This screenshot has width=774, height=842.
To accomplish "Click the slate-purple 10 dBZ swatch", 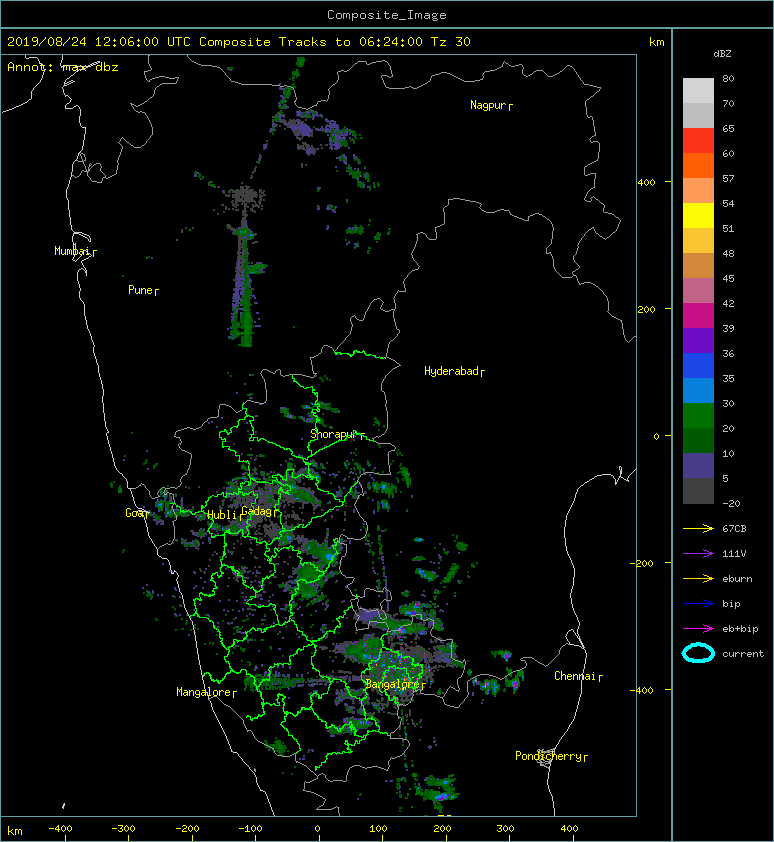I will coord(698,465).
